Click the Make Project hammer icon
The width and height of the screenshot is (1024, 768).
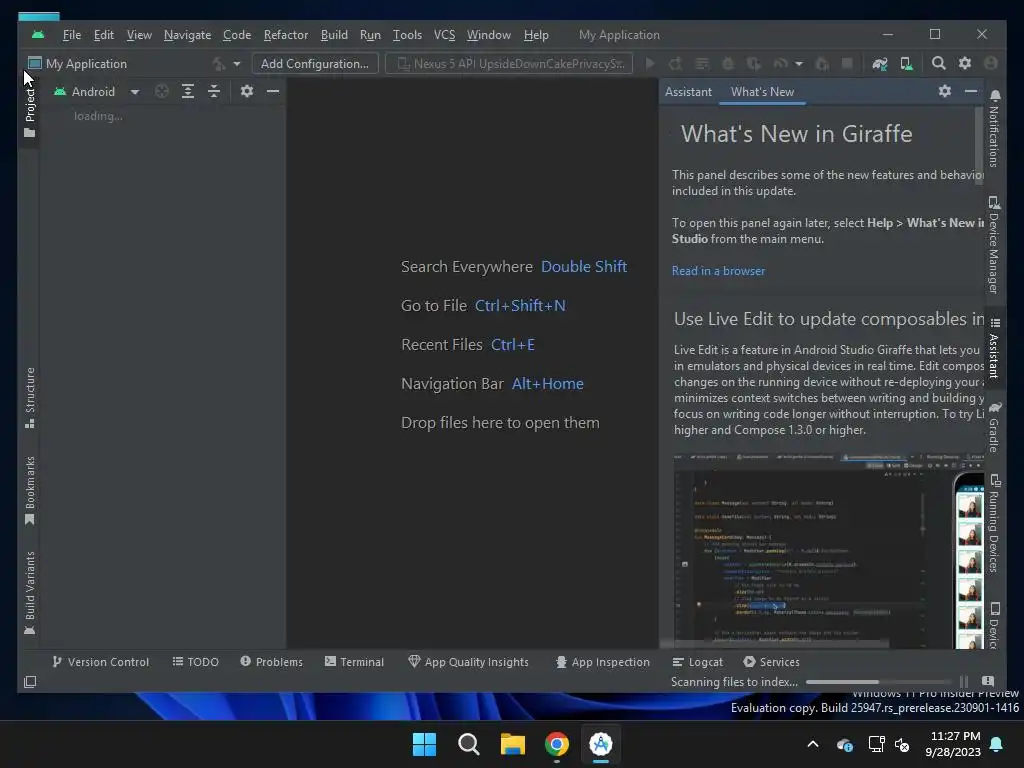tap(219, 64)
